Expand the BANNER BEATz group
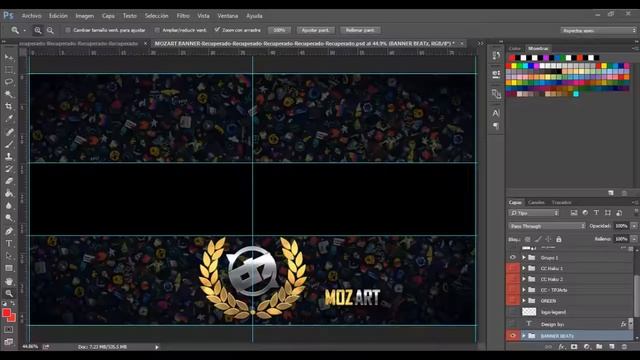Image resolution: width=640 pixels, height=360 pixels. point(524,336)
